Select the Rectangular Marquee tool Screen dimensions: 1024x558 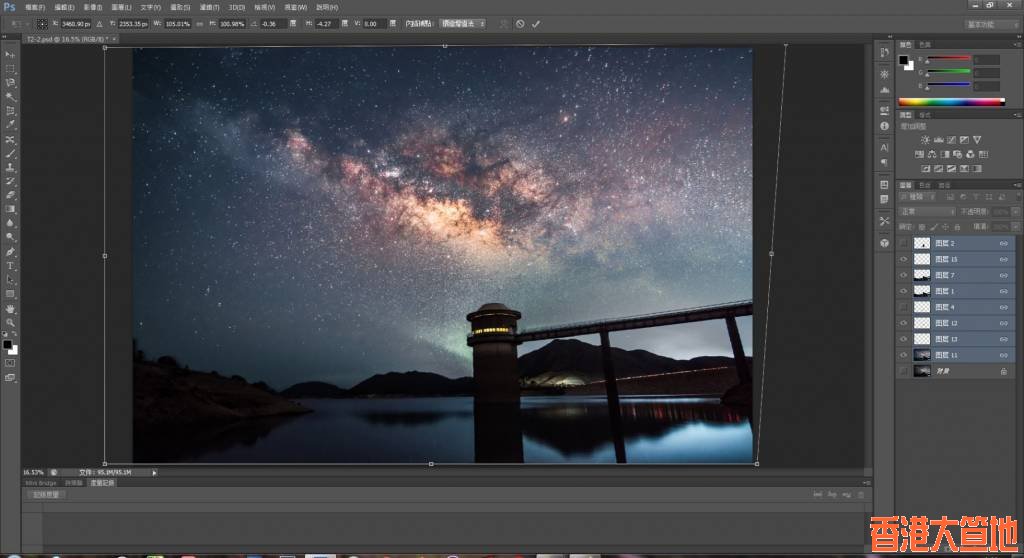tap(10, 69)
